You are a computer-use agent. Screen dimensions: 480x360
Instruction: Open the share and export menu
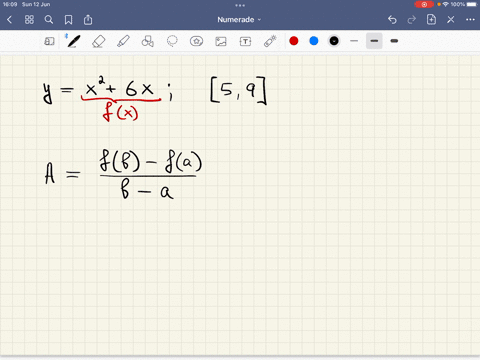[88, 20]
